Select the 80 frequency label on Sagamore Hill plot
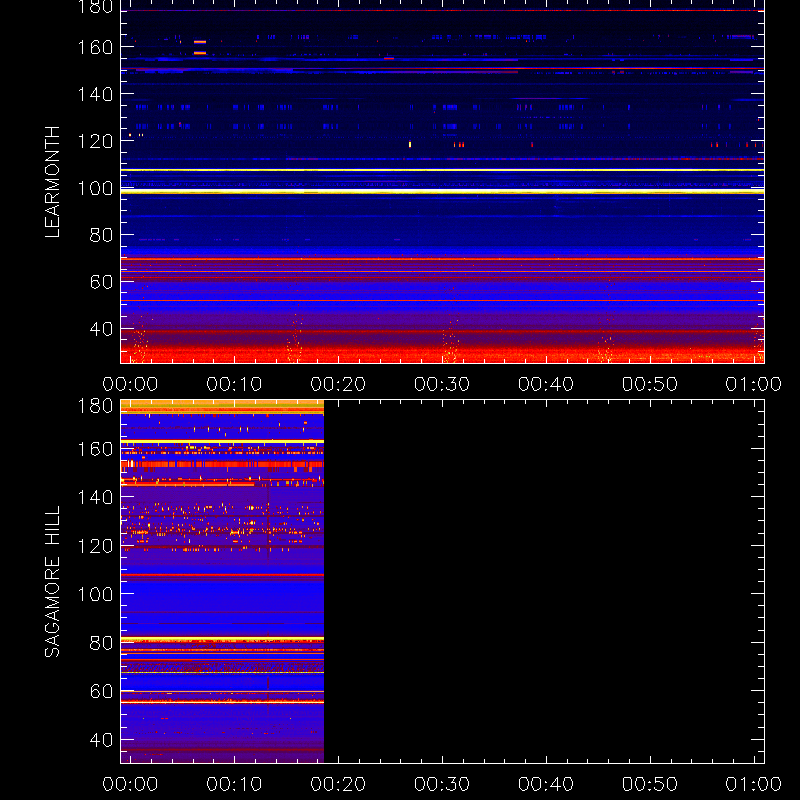Image resolution: width=800 pixels, height=800 pixels. [101, 643]
